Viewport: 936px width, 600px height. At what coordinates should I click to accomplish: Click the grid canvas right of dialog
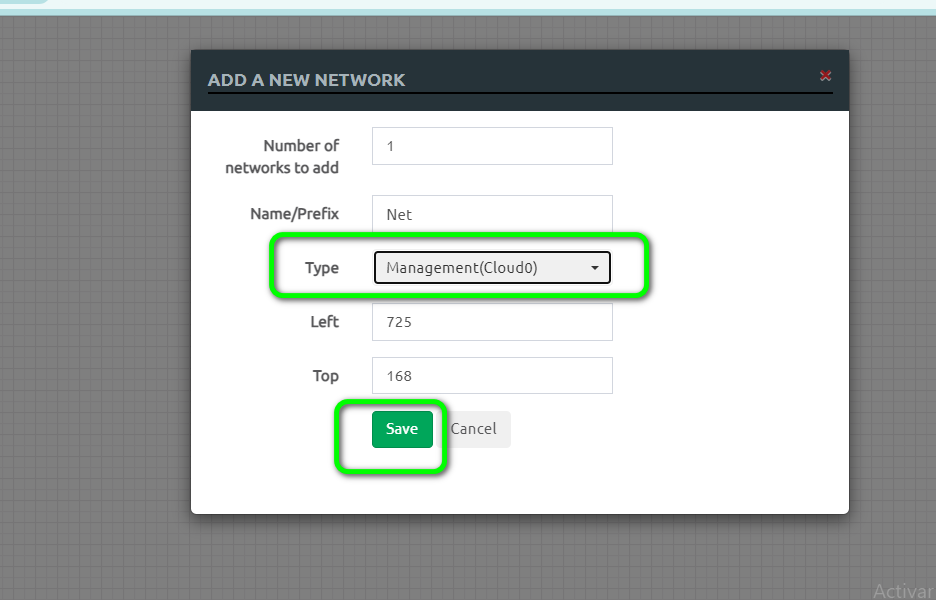892,300
